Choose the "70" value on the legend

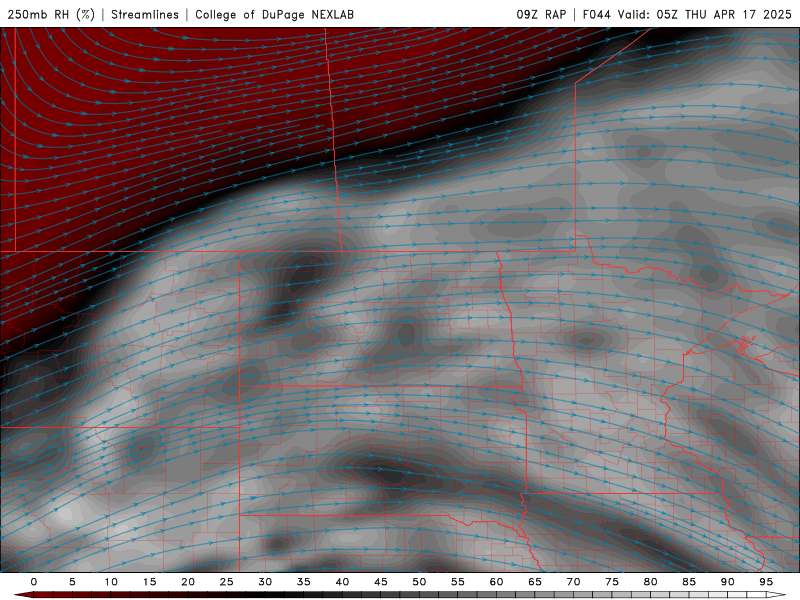click(x=573, y=582)
